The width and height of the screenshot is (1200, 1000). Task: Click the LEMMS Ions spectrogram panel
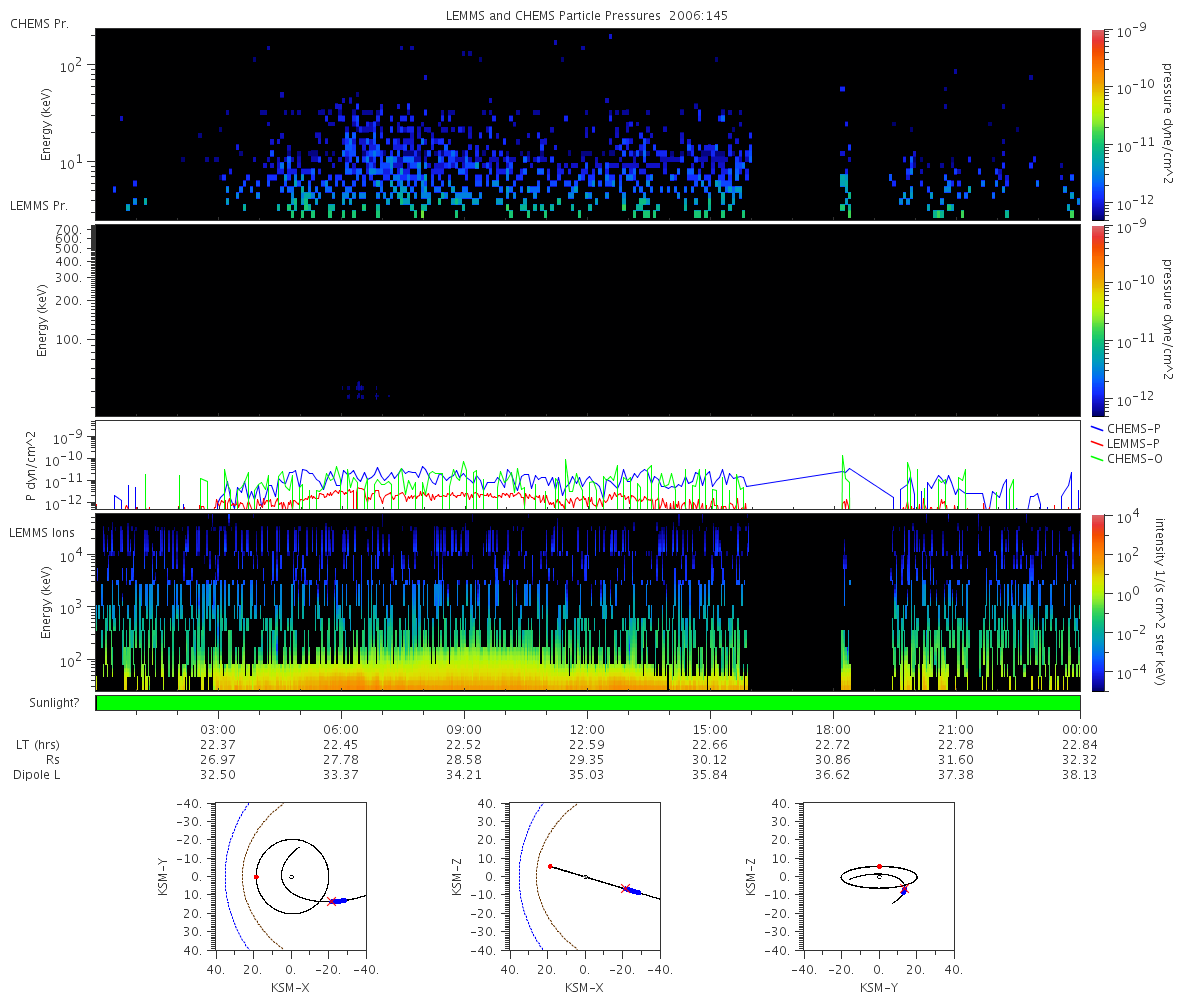[x=588, y=602]
